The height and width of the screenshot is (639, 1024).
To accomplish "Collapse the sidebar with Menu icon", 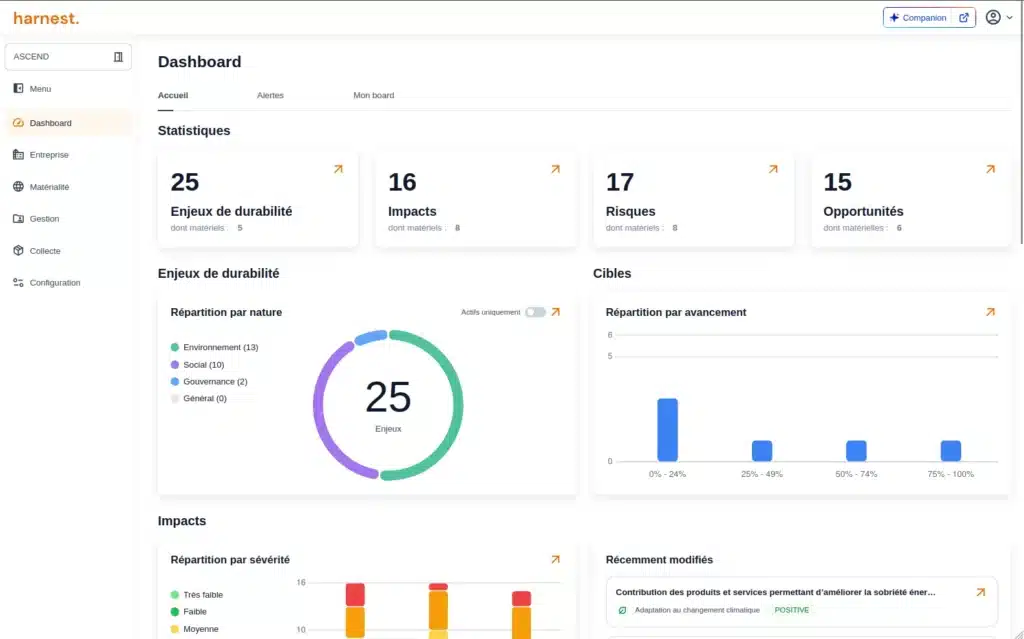I will (18, 88).
